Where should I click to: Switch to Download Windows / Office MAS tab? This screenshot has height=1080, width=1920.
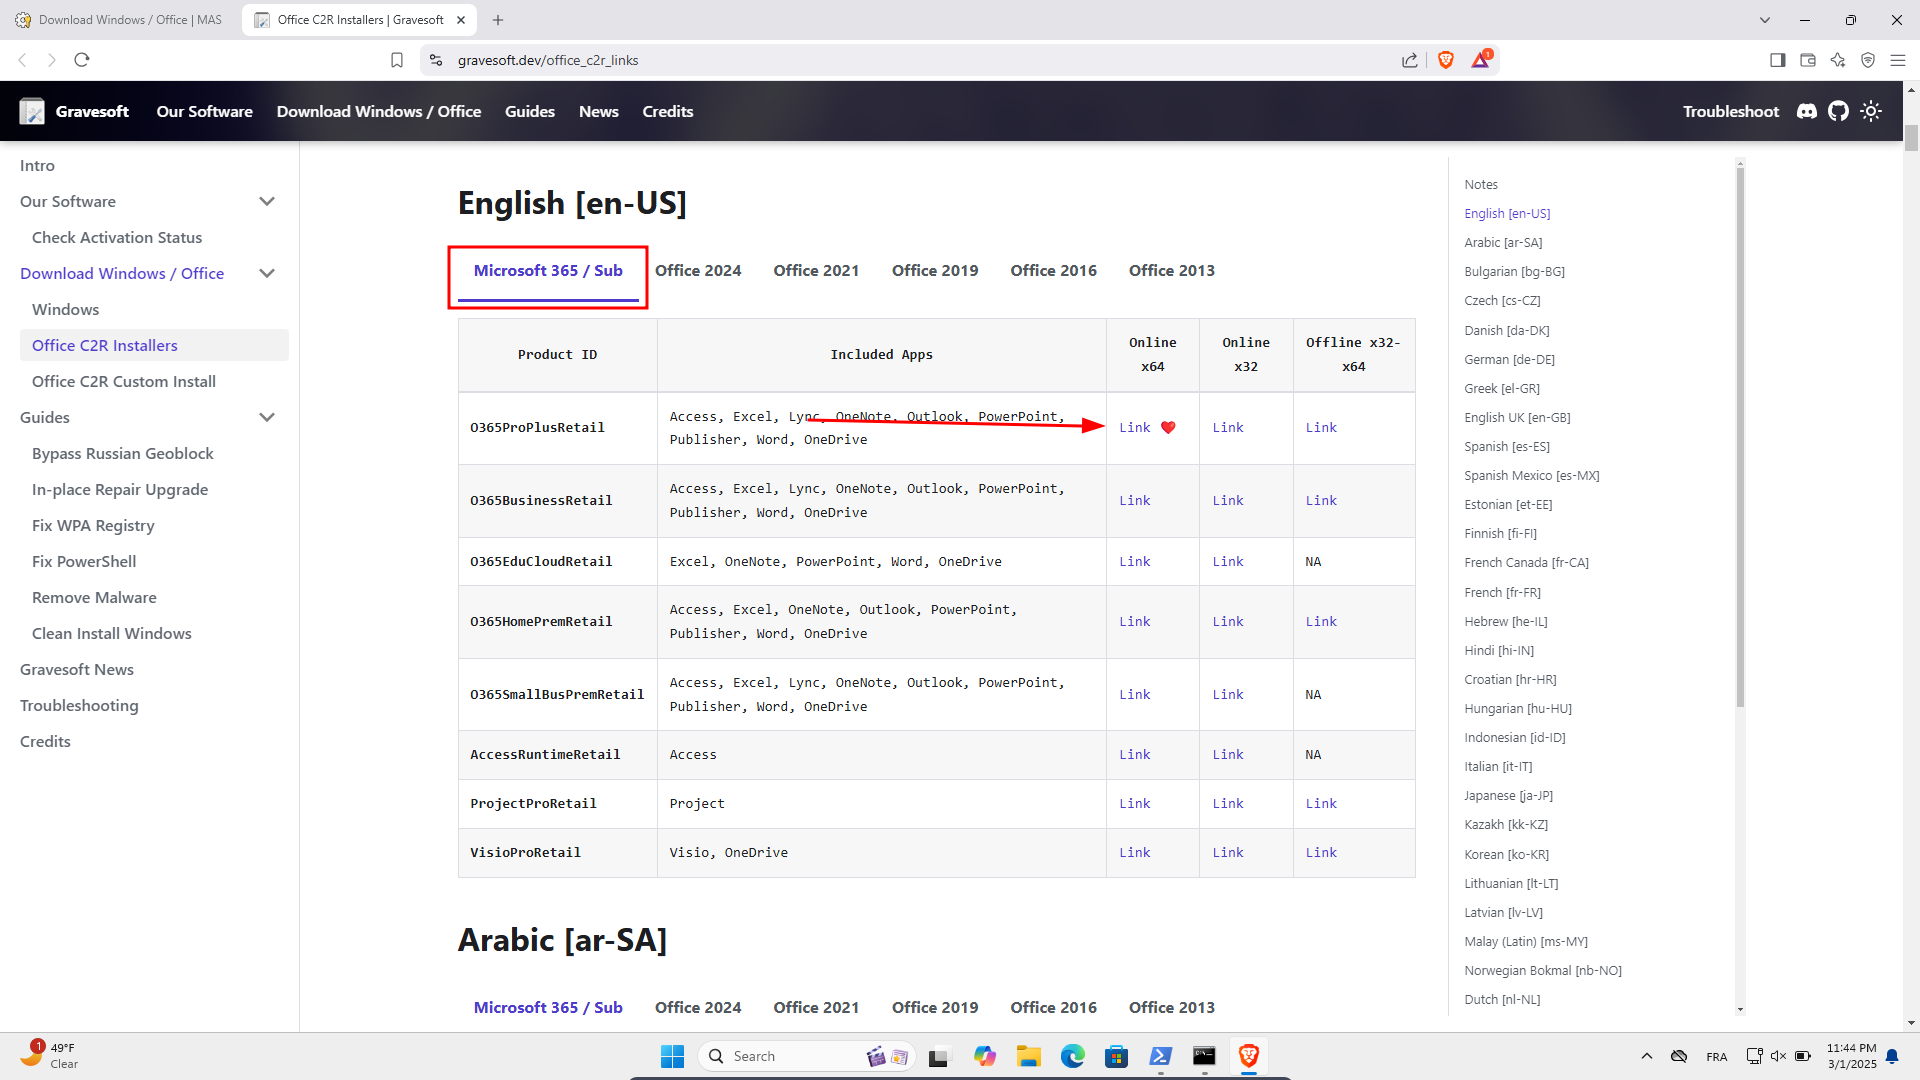pos(120,20)
